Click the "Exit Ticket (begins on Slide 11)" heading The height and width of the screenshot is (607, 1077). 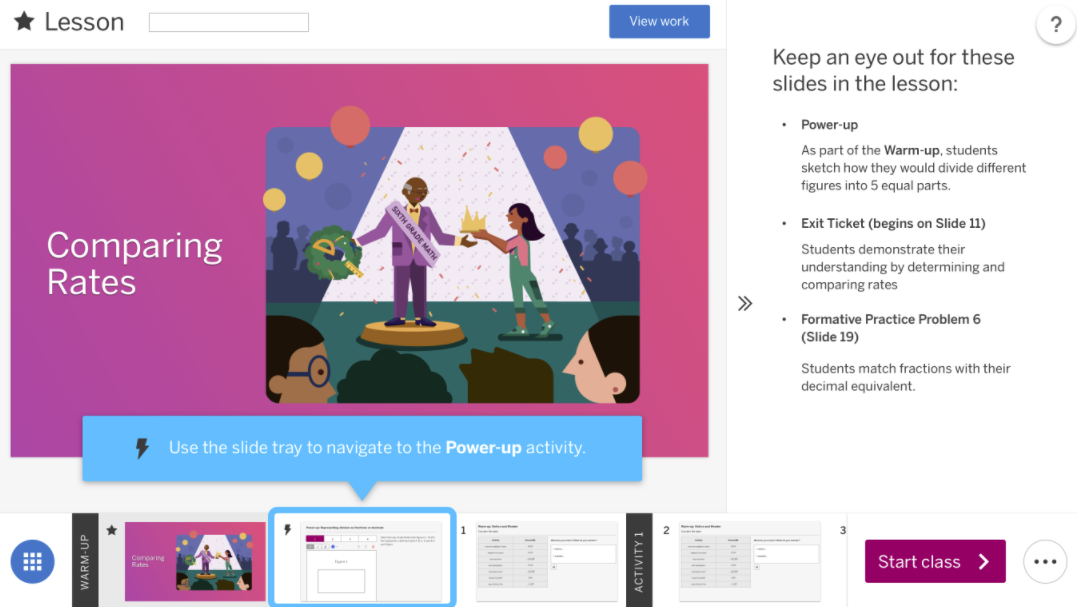(x=893, y=223)
